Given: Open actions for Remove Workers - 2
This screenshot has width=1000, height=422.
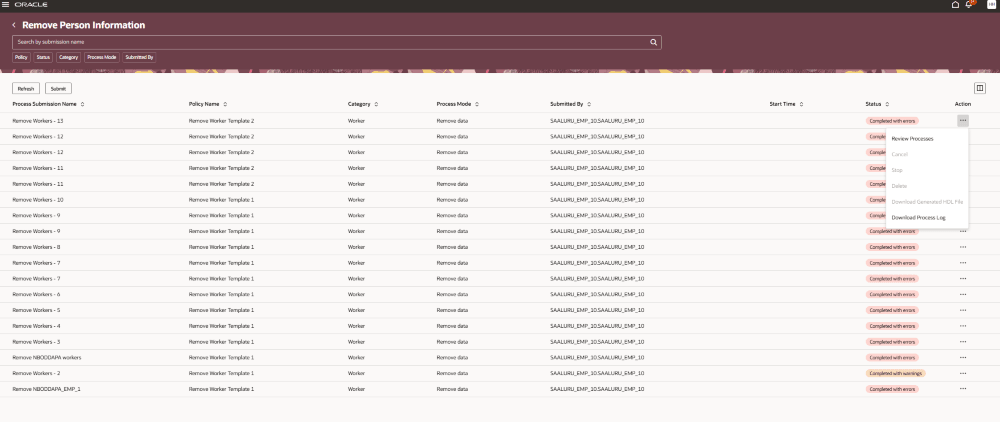Looking at the screenshot, I should (962, 374).
